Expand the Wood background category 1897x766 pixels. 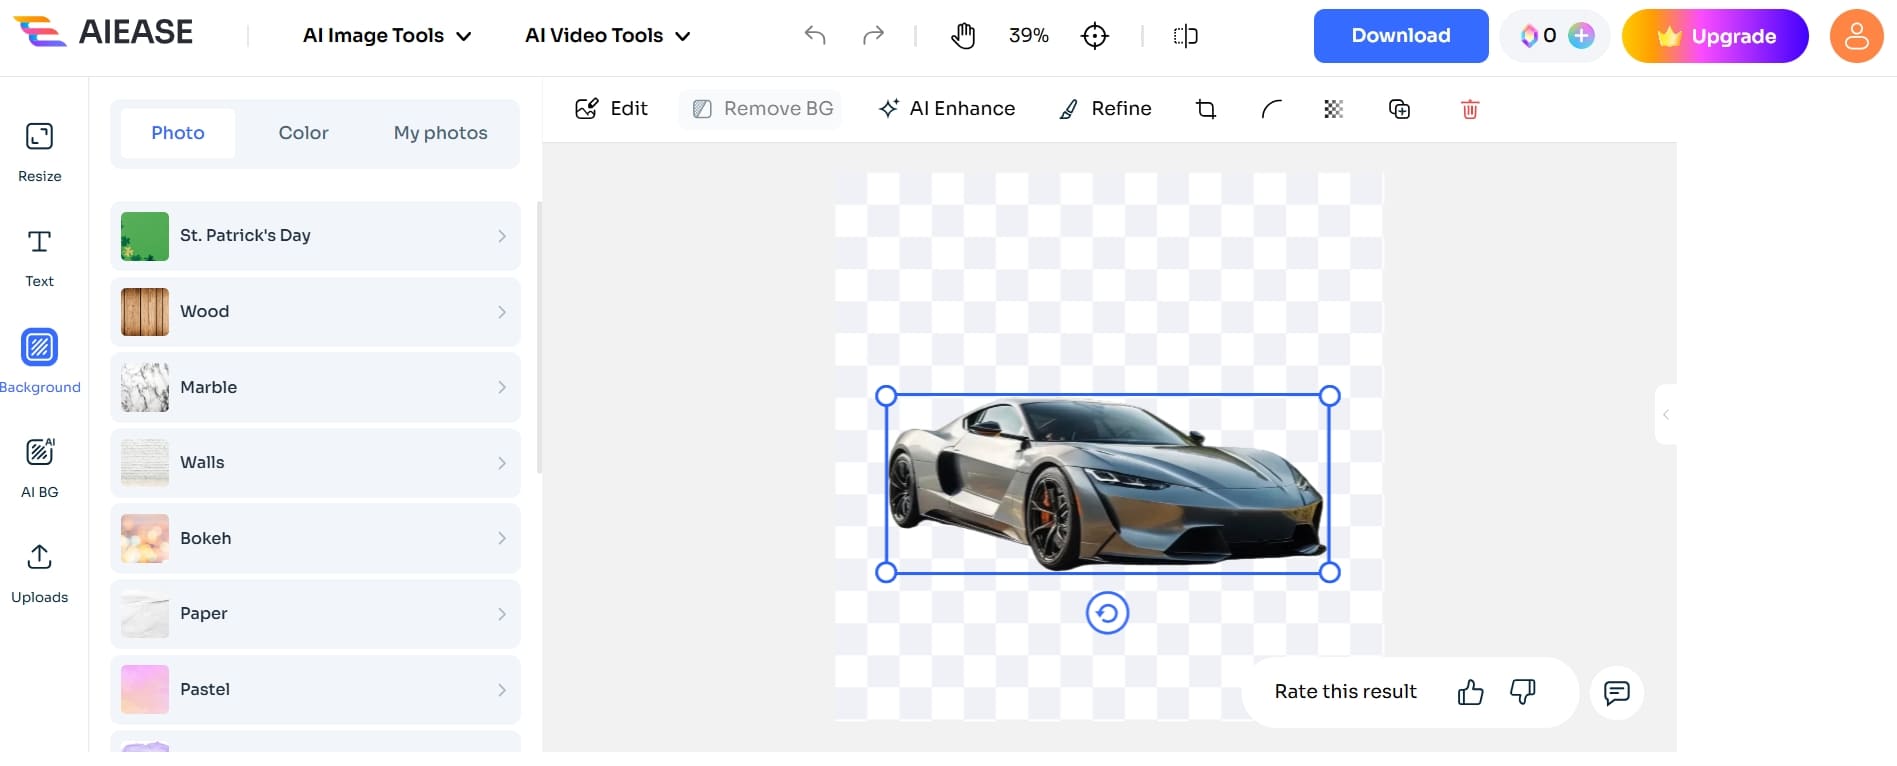click(315, 312)
